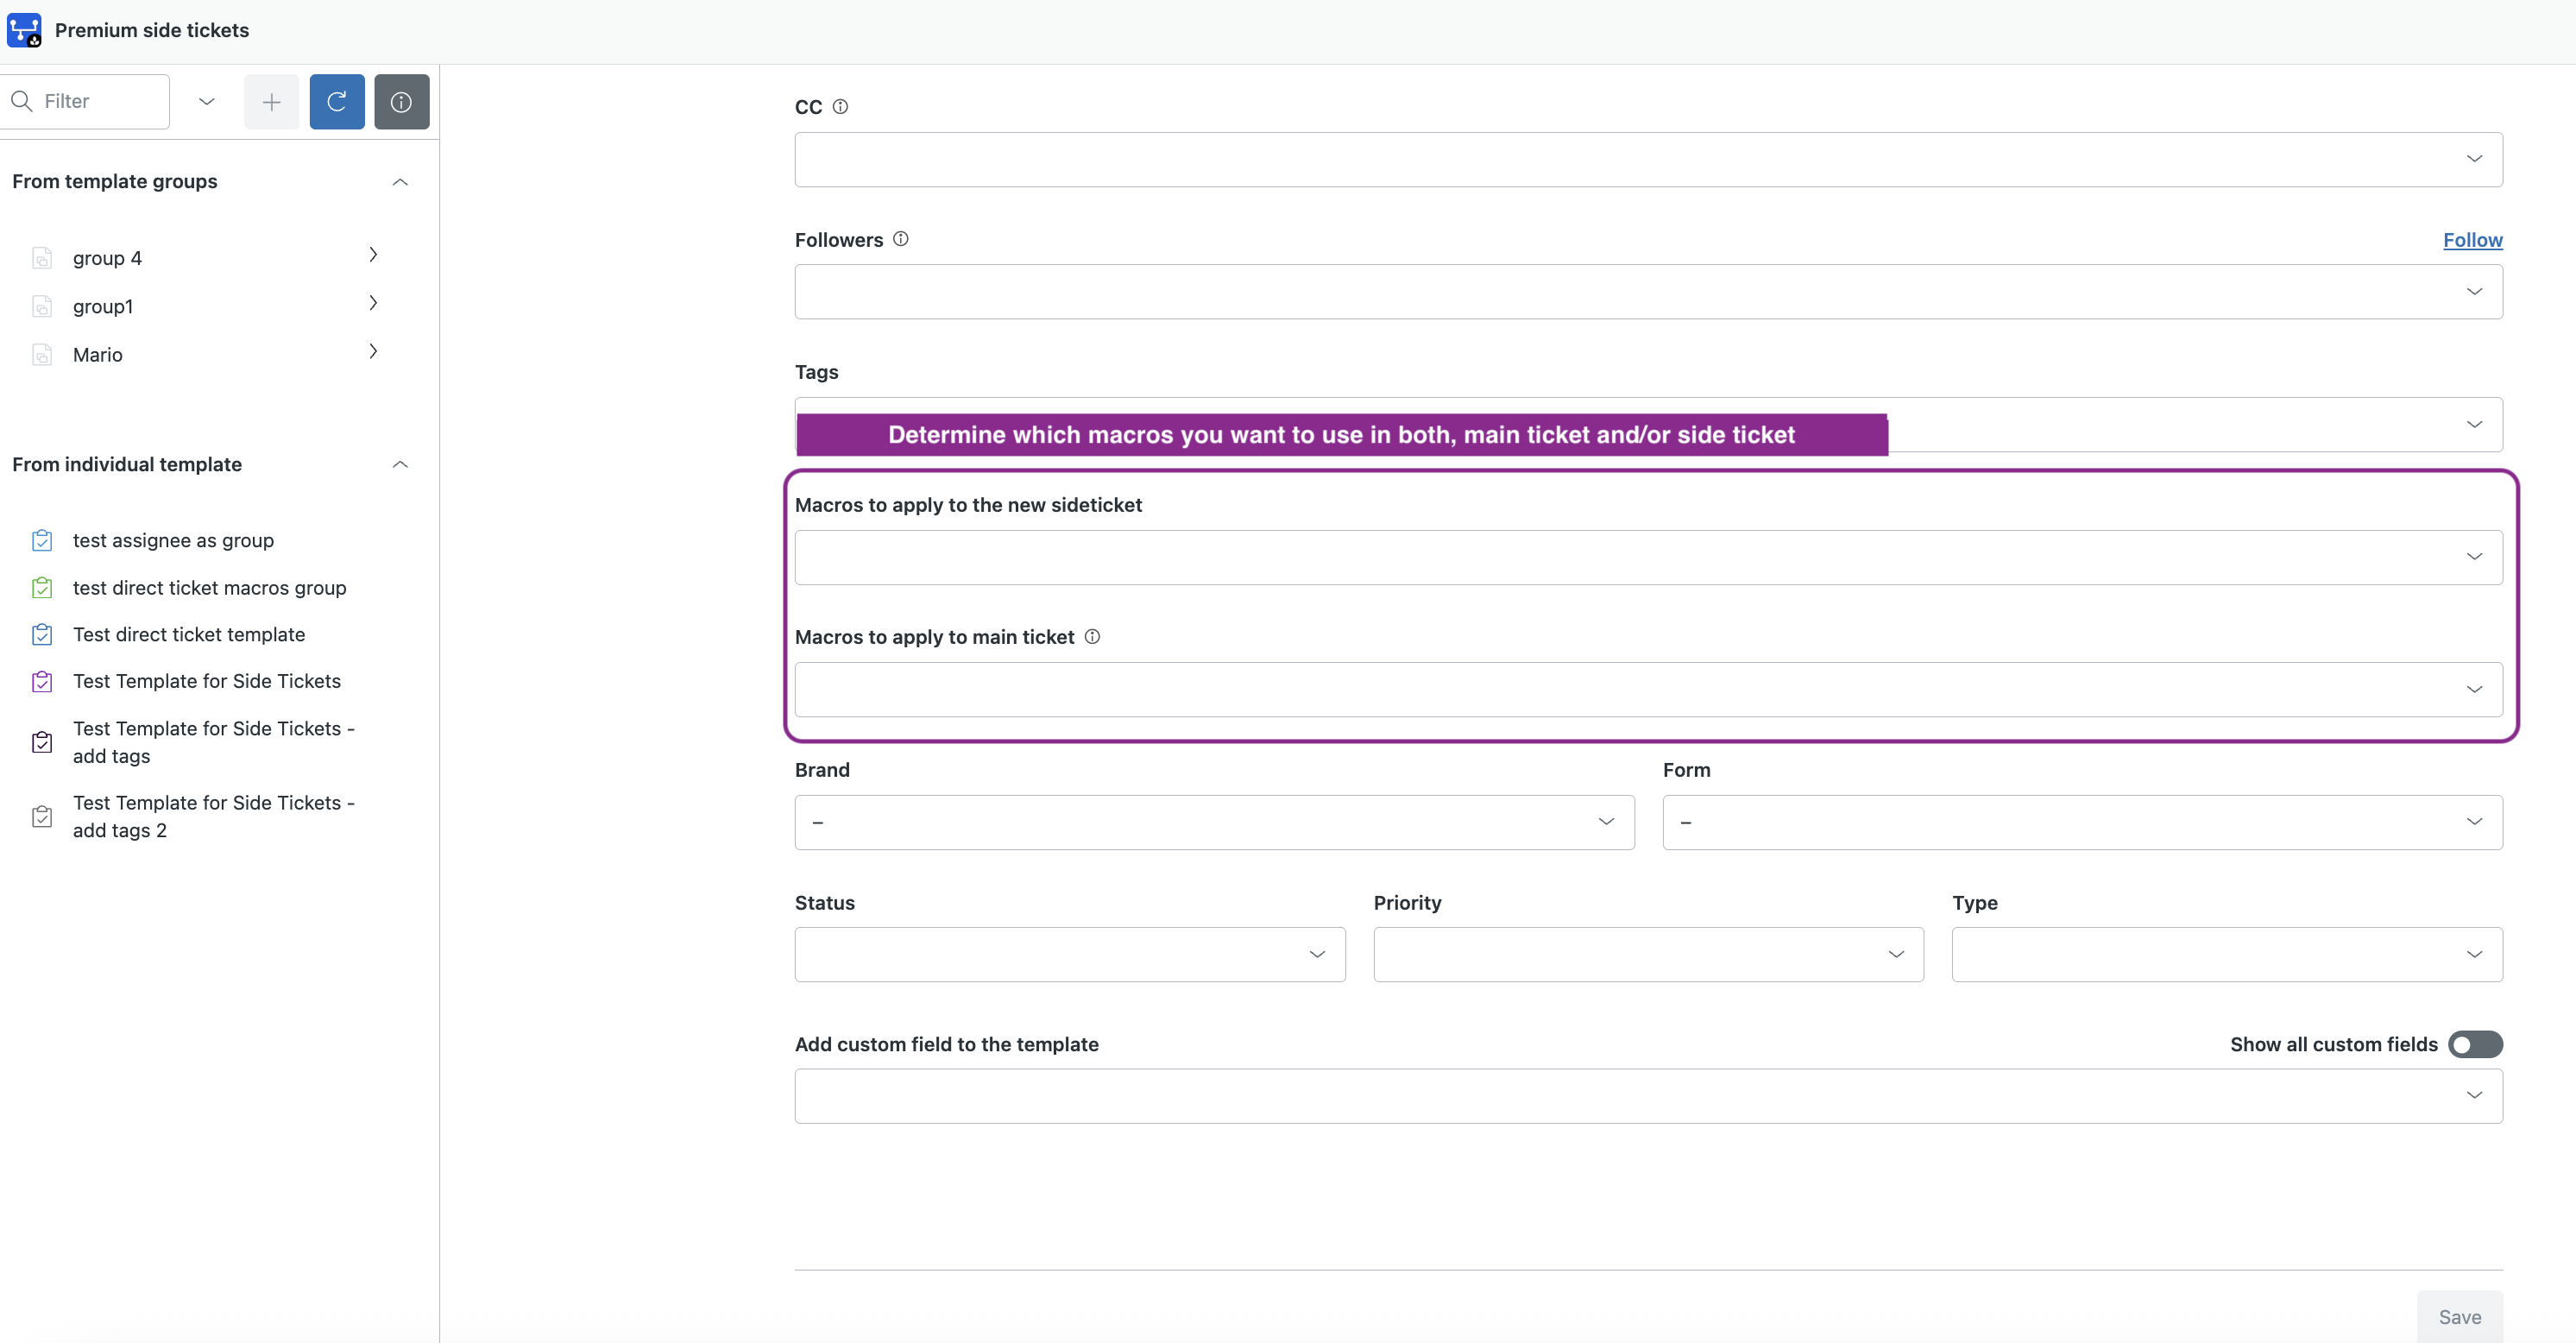Image resolution: width=2576 pixels, height=1343 pixels.
Task: Open Test Template for Side Tickets - add tags
Action: click(x=213, y=742)
